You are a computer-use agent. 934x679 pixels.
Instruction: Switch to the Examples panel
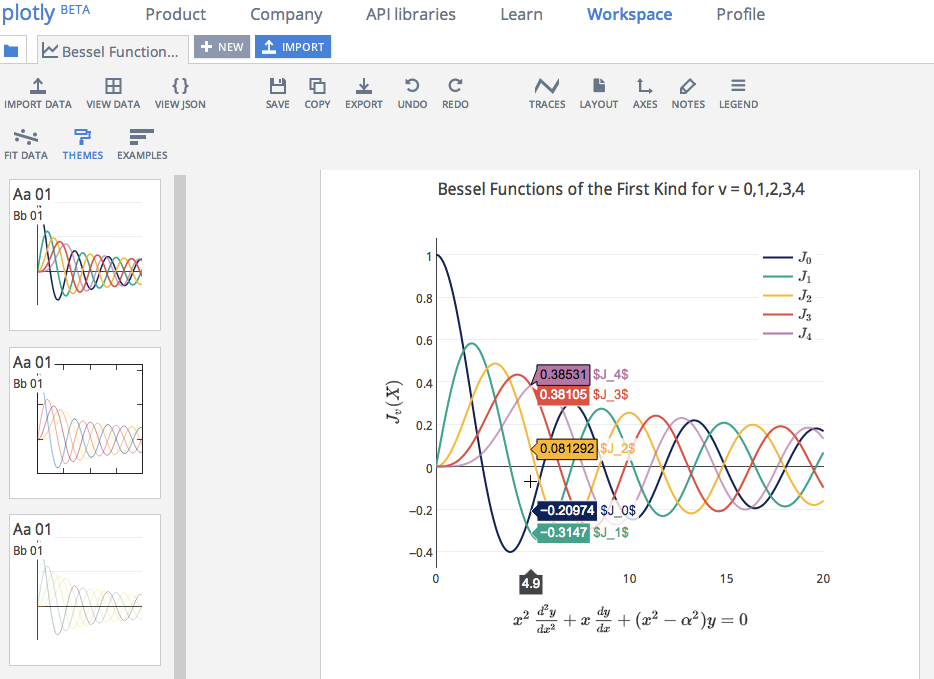(141, 143)
